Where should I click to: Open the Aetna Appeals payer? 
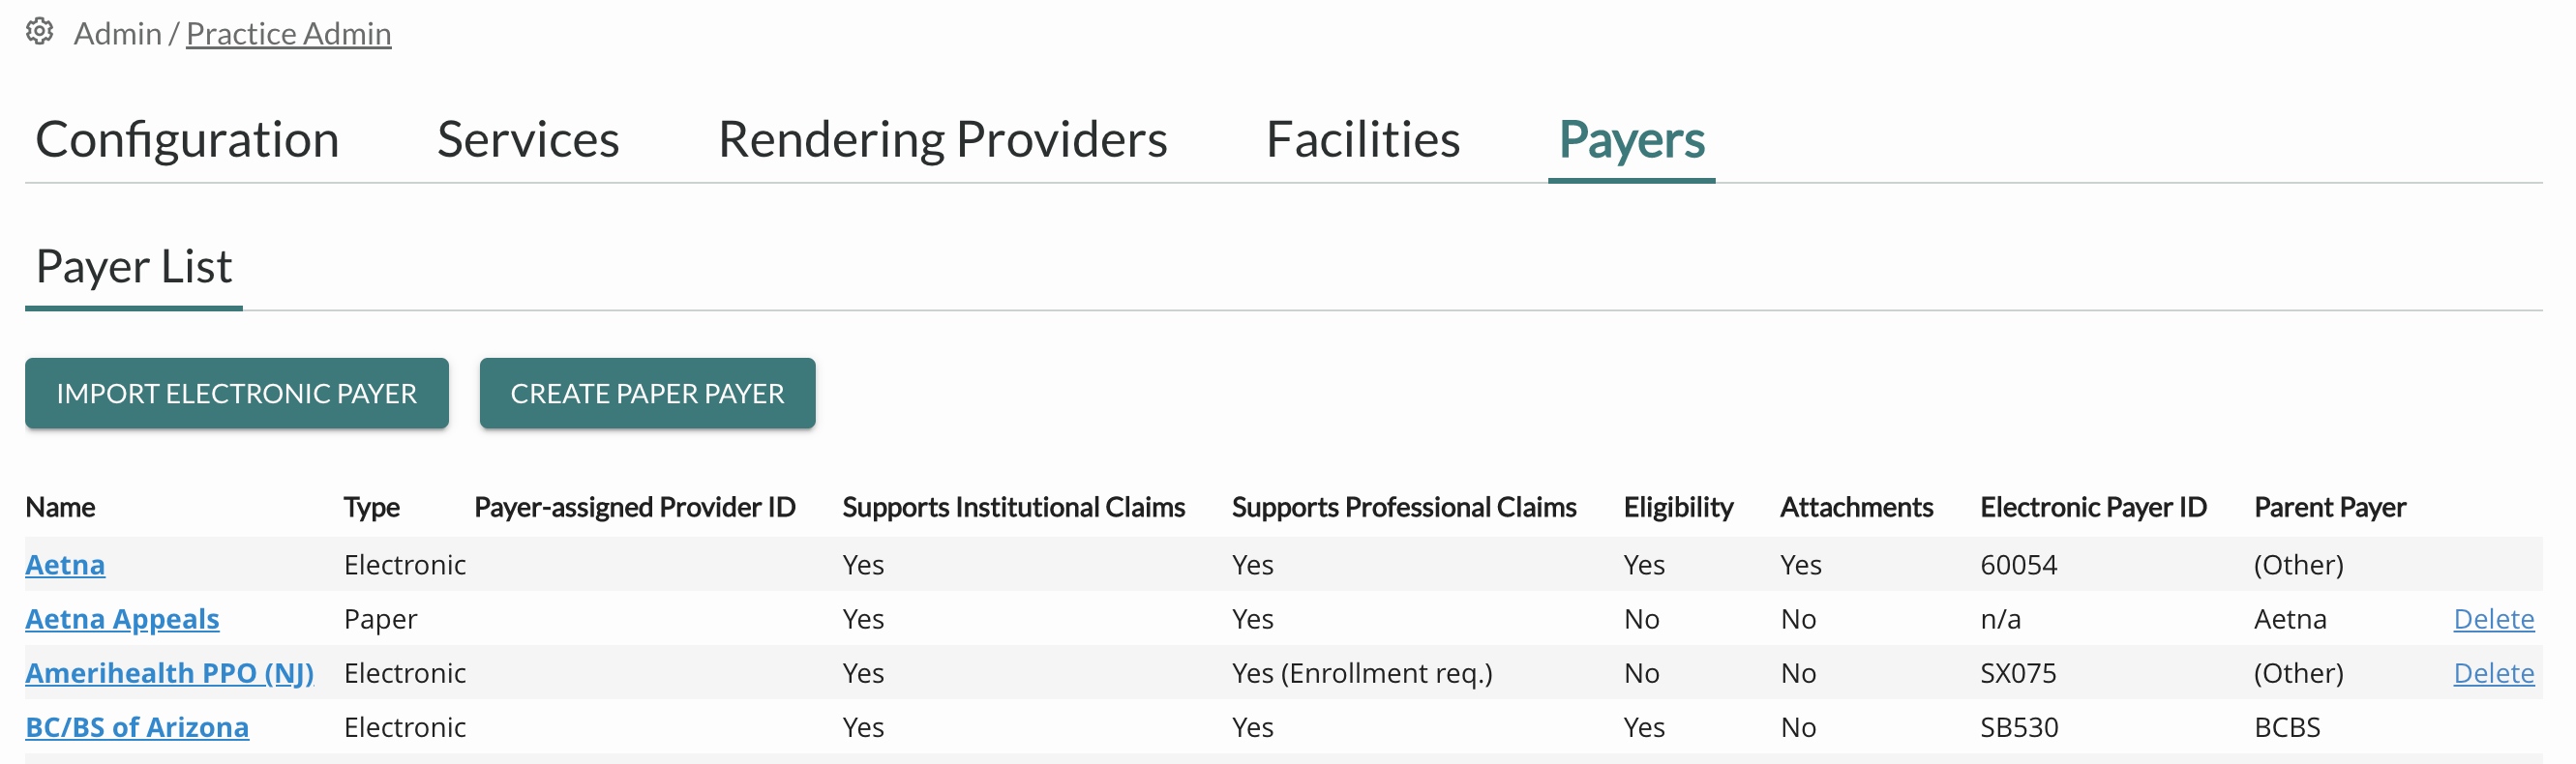pyautogui.click(x=122, y=619)
